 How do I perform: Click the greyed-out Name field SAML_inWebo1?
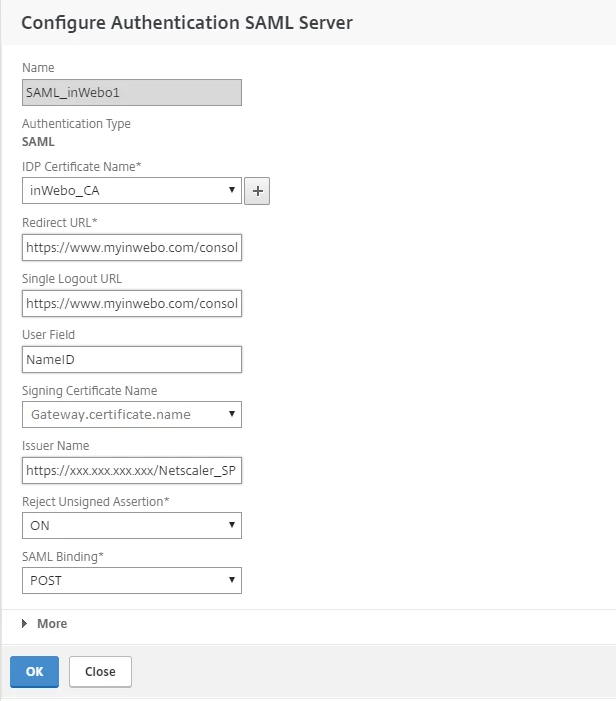point(131,92)
